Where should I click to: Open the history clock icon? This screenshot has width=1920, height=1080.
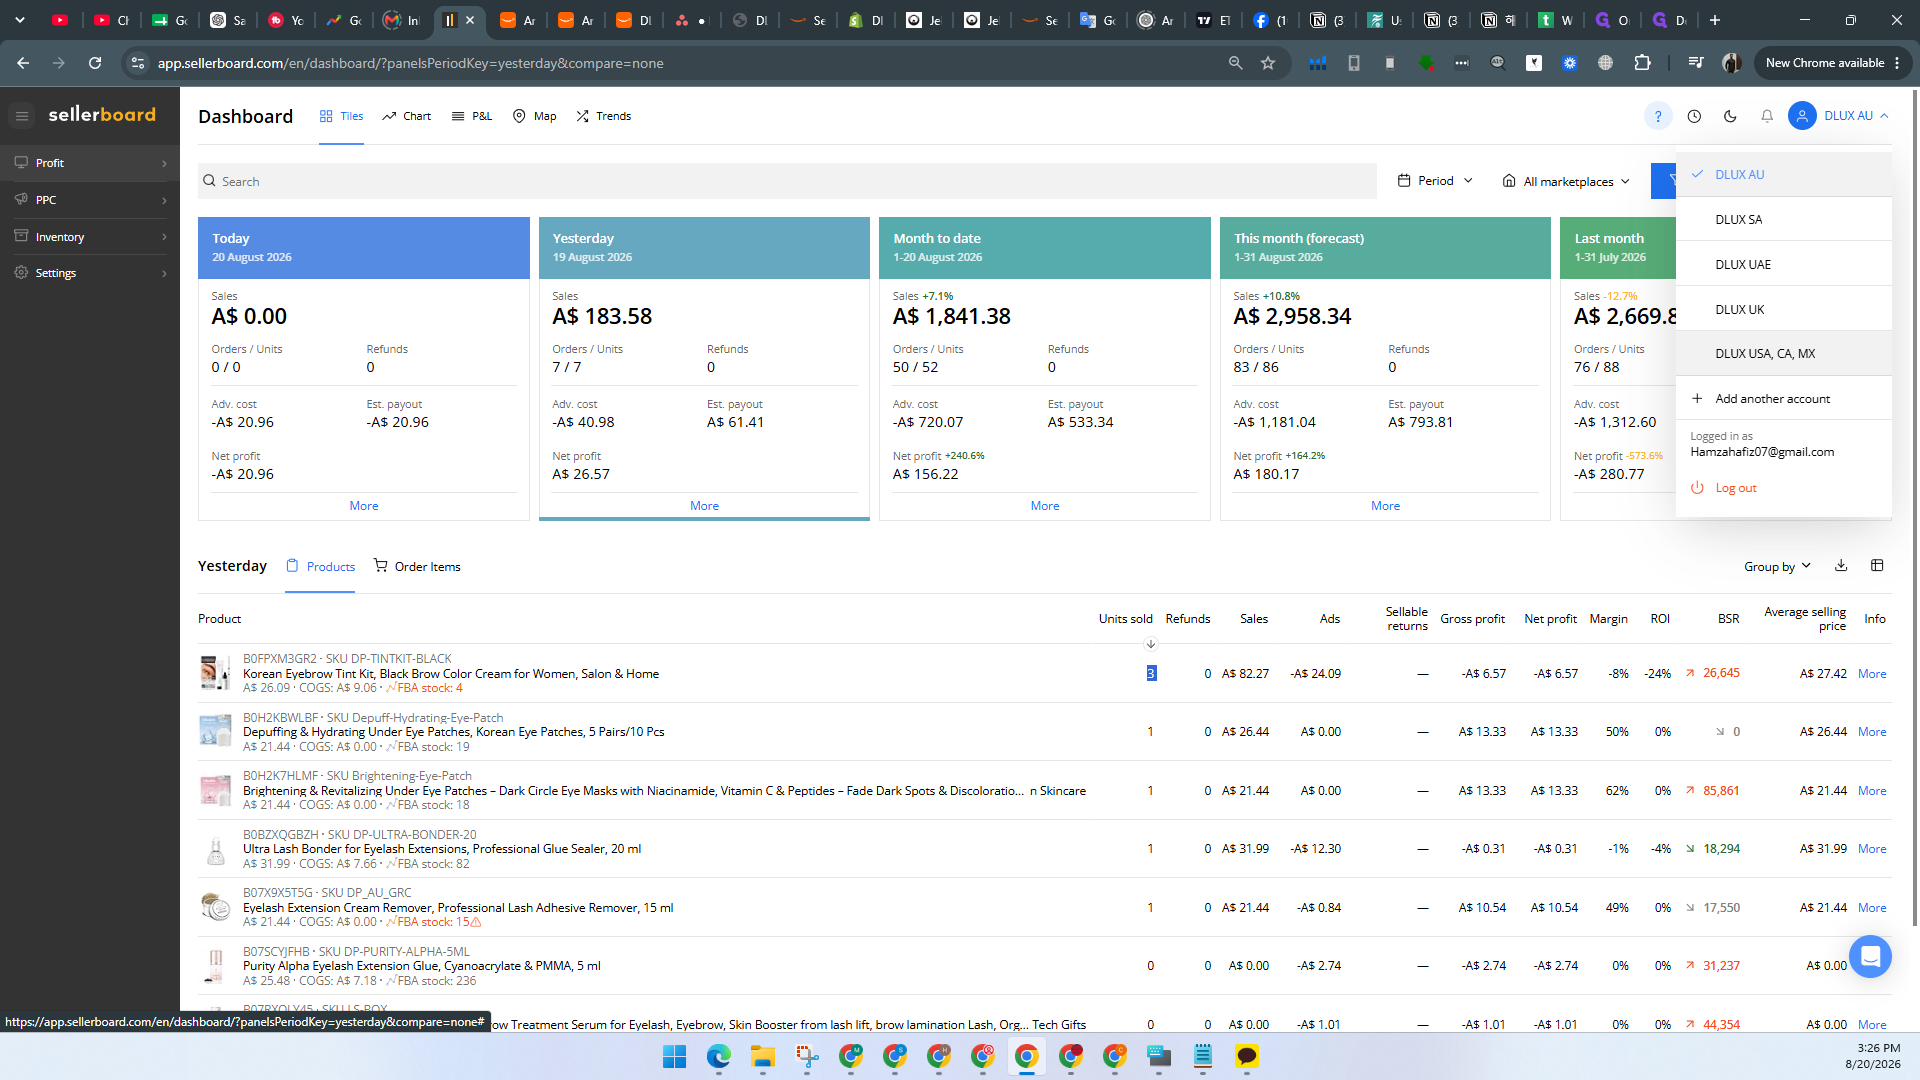point(1694,116)
